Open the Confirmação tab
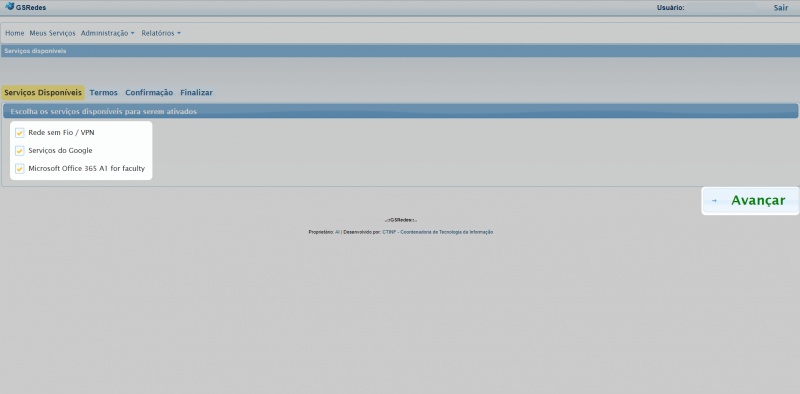800x394 pixels. coord(149,92)
